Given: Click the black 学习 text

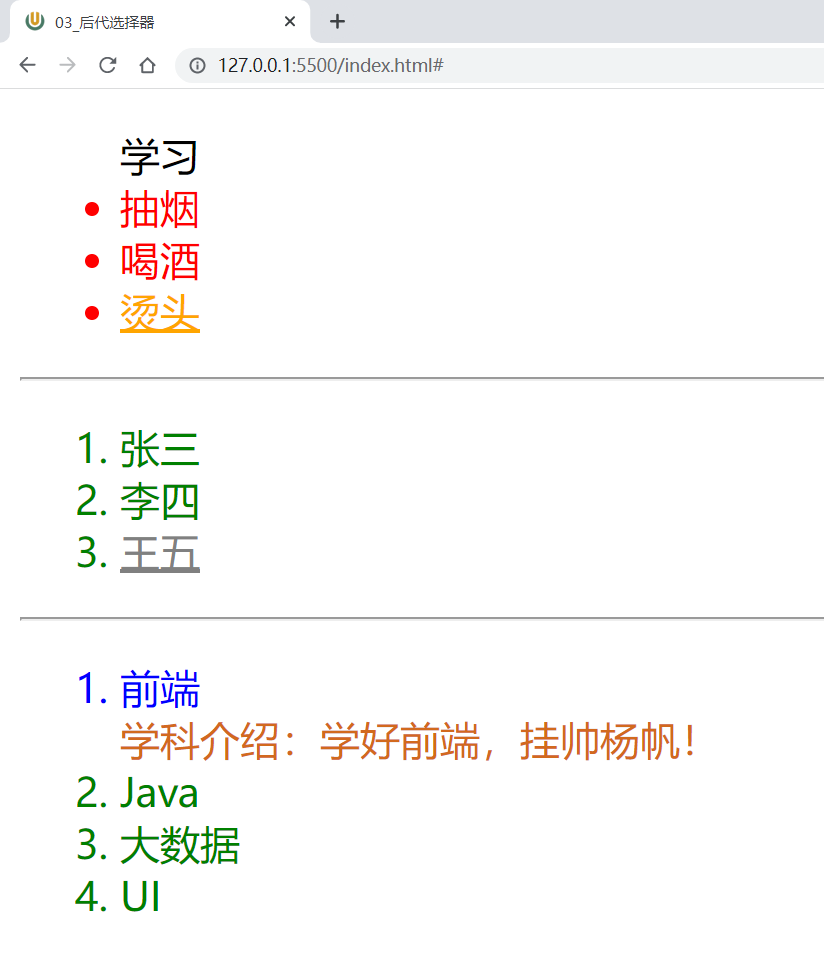Looking at the screenshot, I should coord(159,158).
